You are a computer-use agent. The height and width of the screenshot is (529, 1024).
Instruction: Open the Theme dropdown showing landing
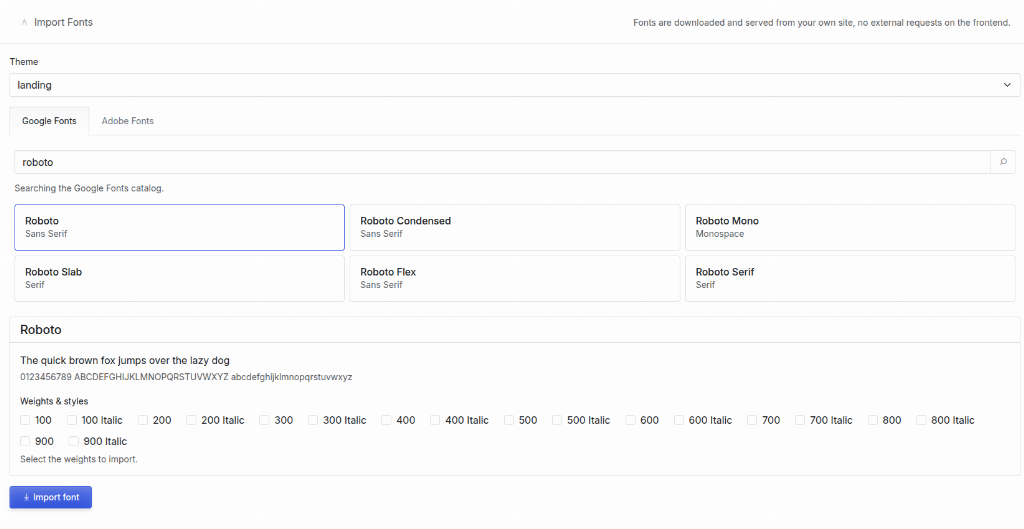tap(515, 85)
